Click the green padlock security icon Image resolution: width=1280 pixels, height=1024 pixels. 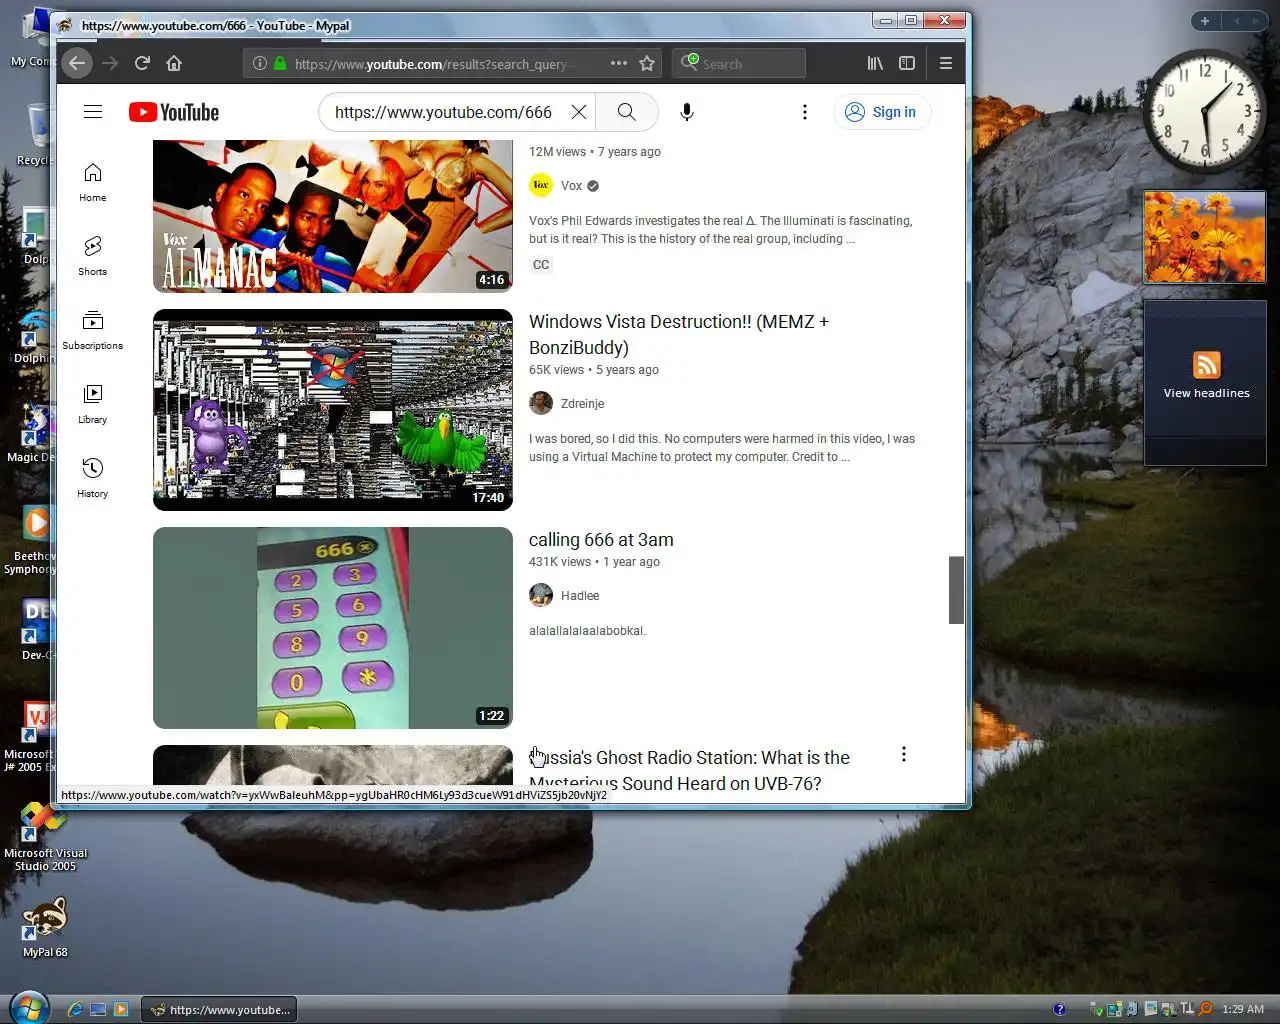point(280,63)
